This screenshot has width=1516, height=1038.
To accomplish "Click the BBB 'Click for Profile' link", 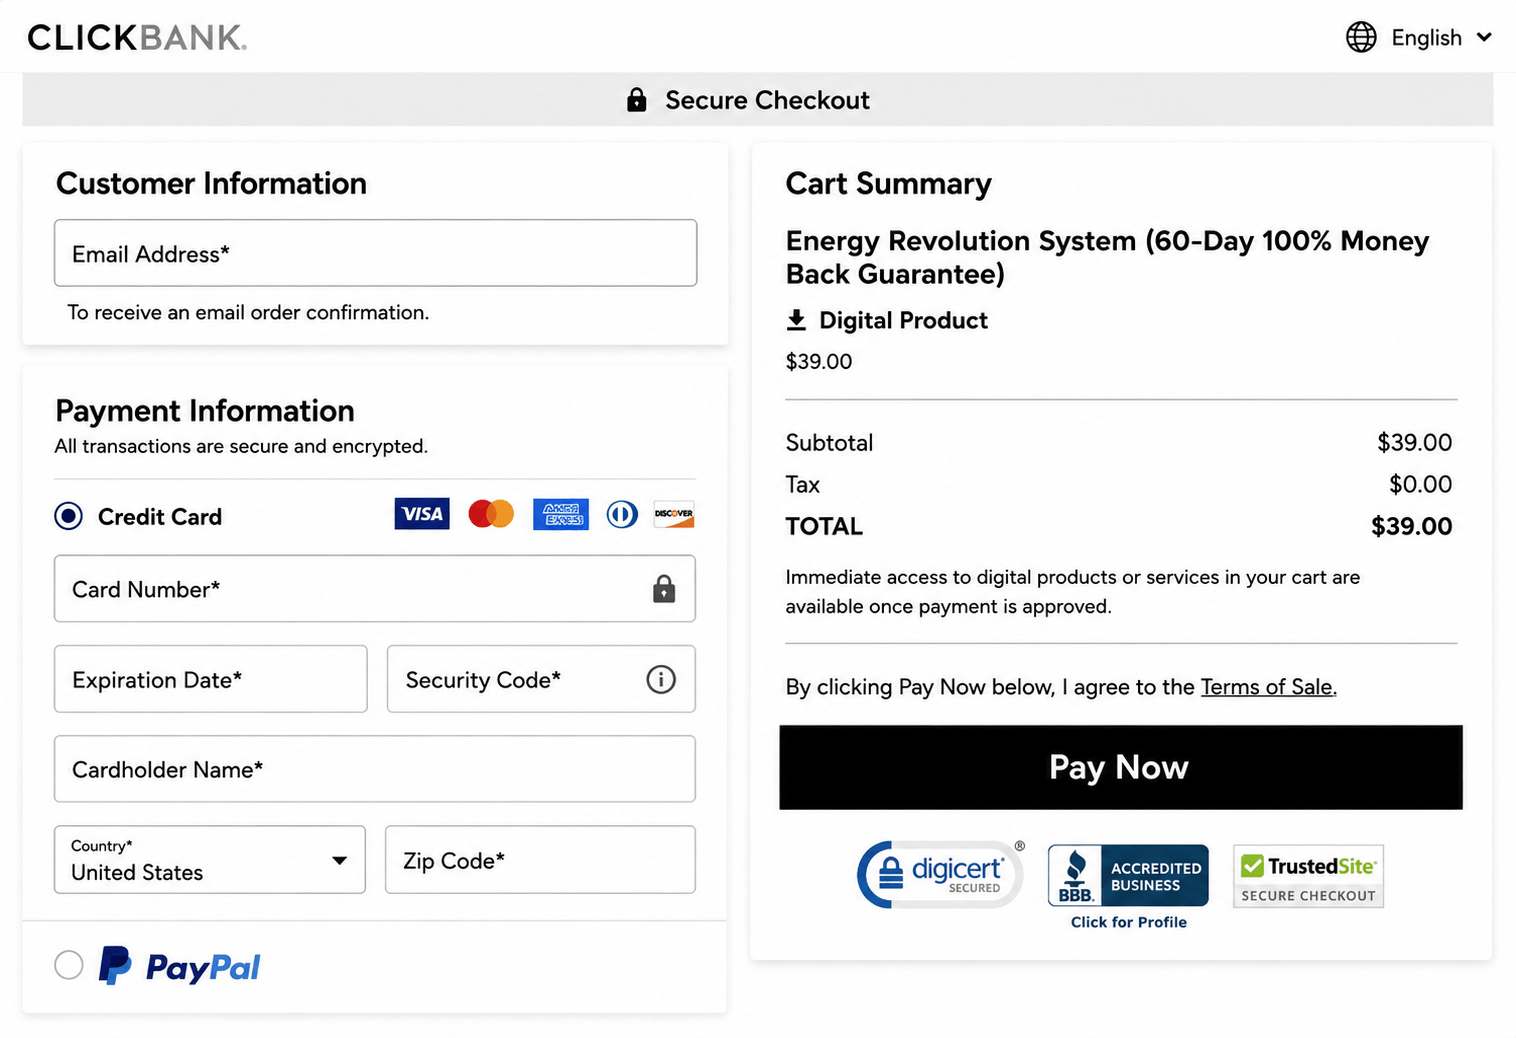I will coord(1129,922).
